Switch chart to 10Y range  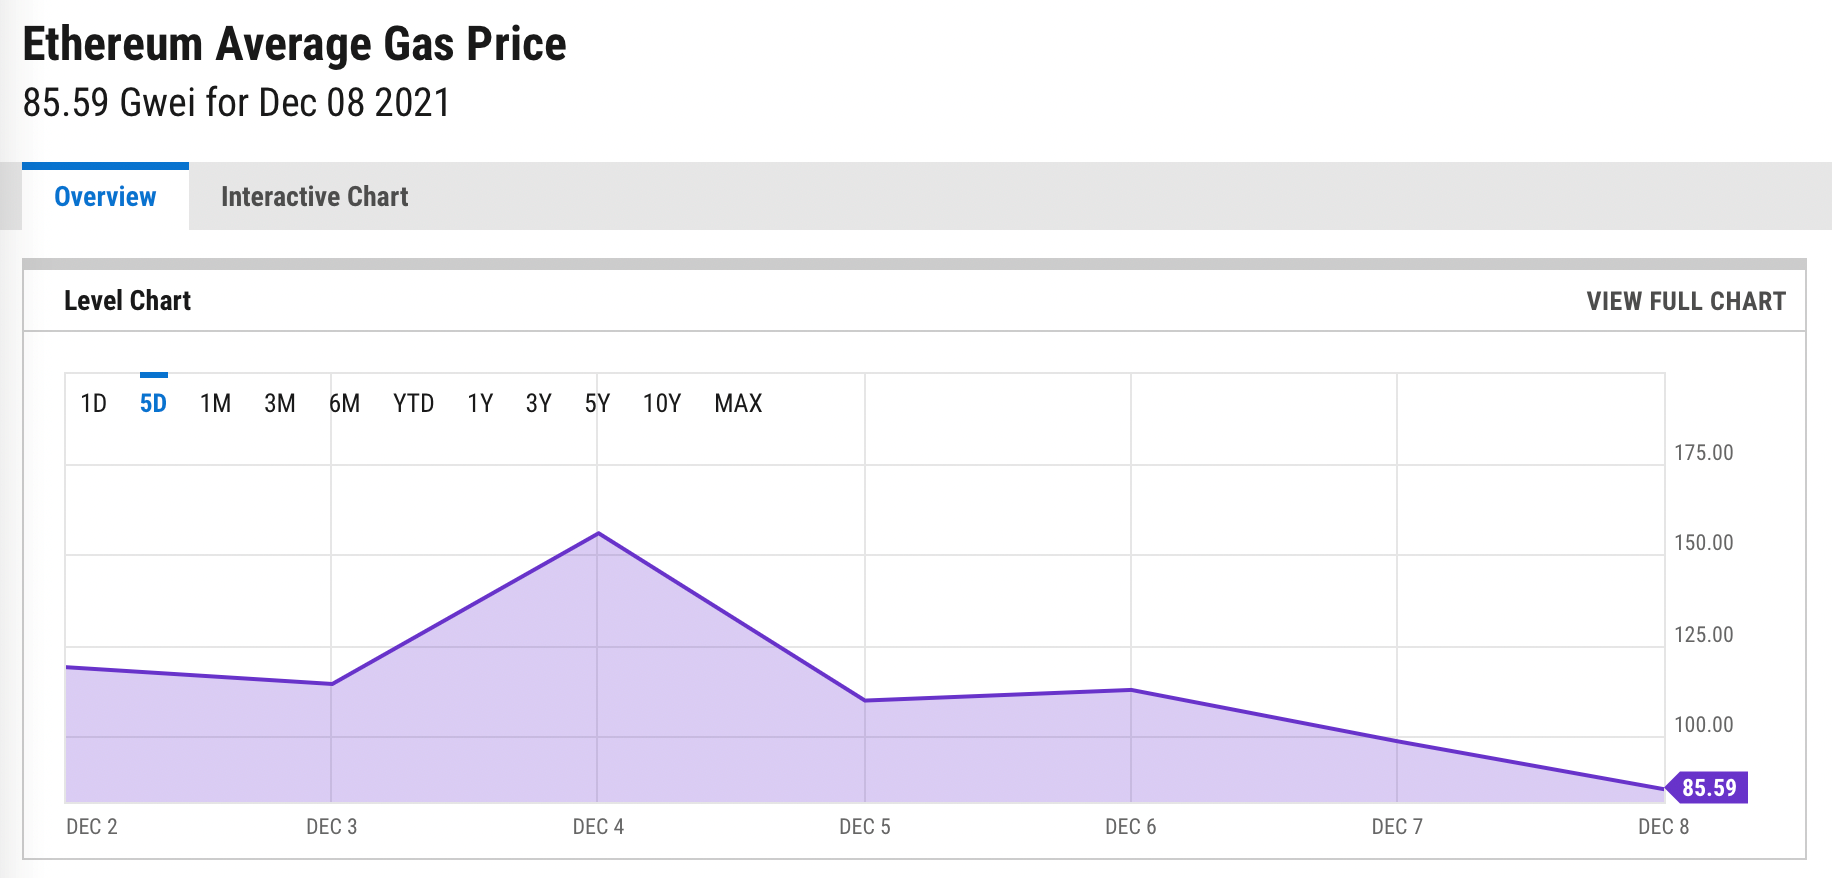(x=662, y=403)
